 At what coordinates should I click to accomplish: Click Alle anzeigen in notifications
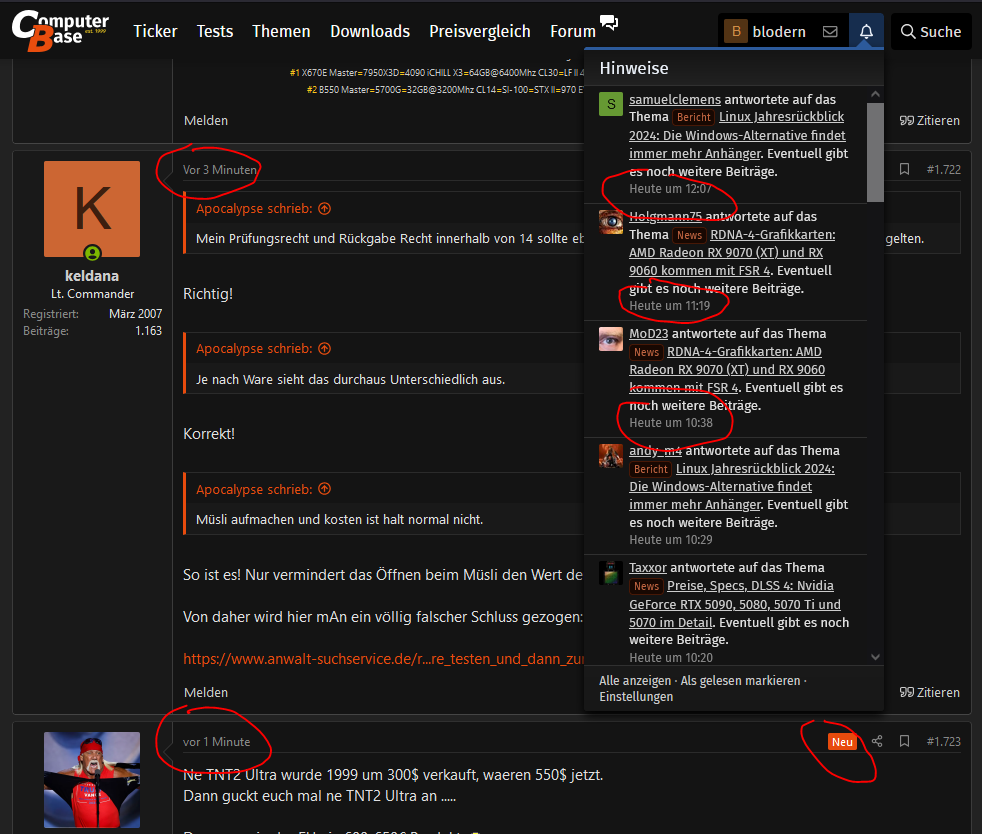click(x=634, y=681)
